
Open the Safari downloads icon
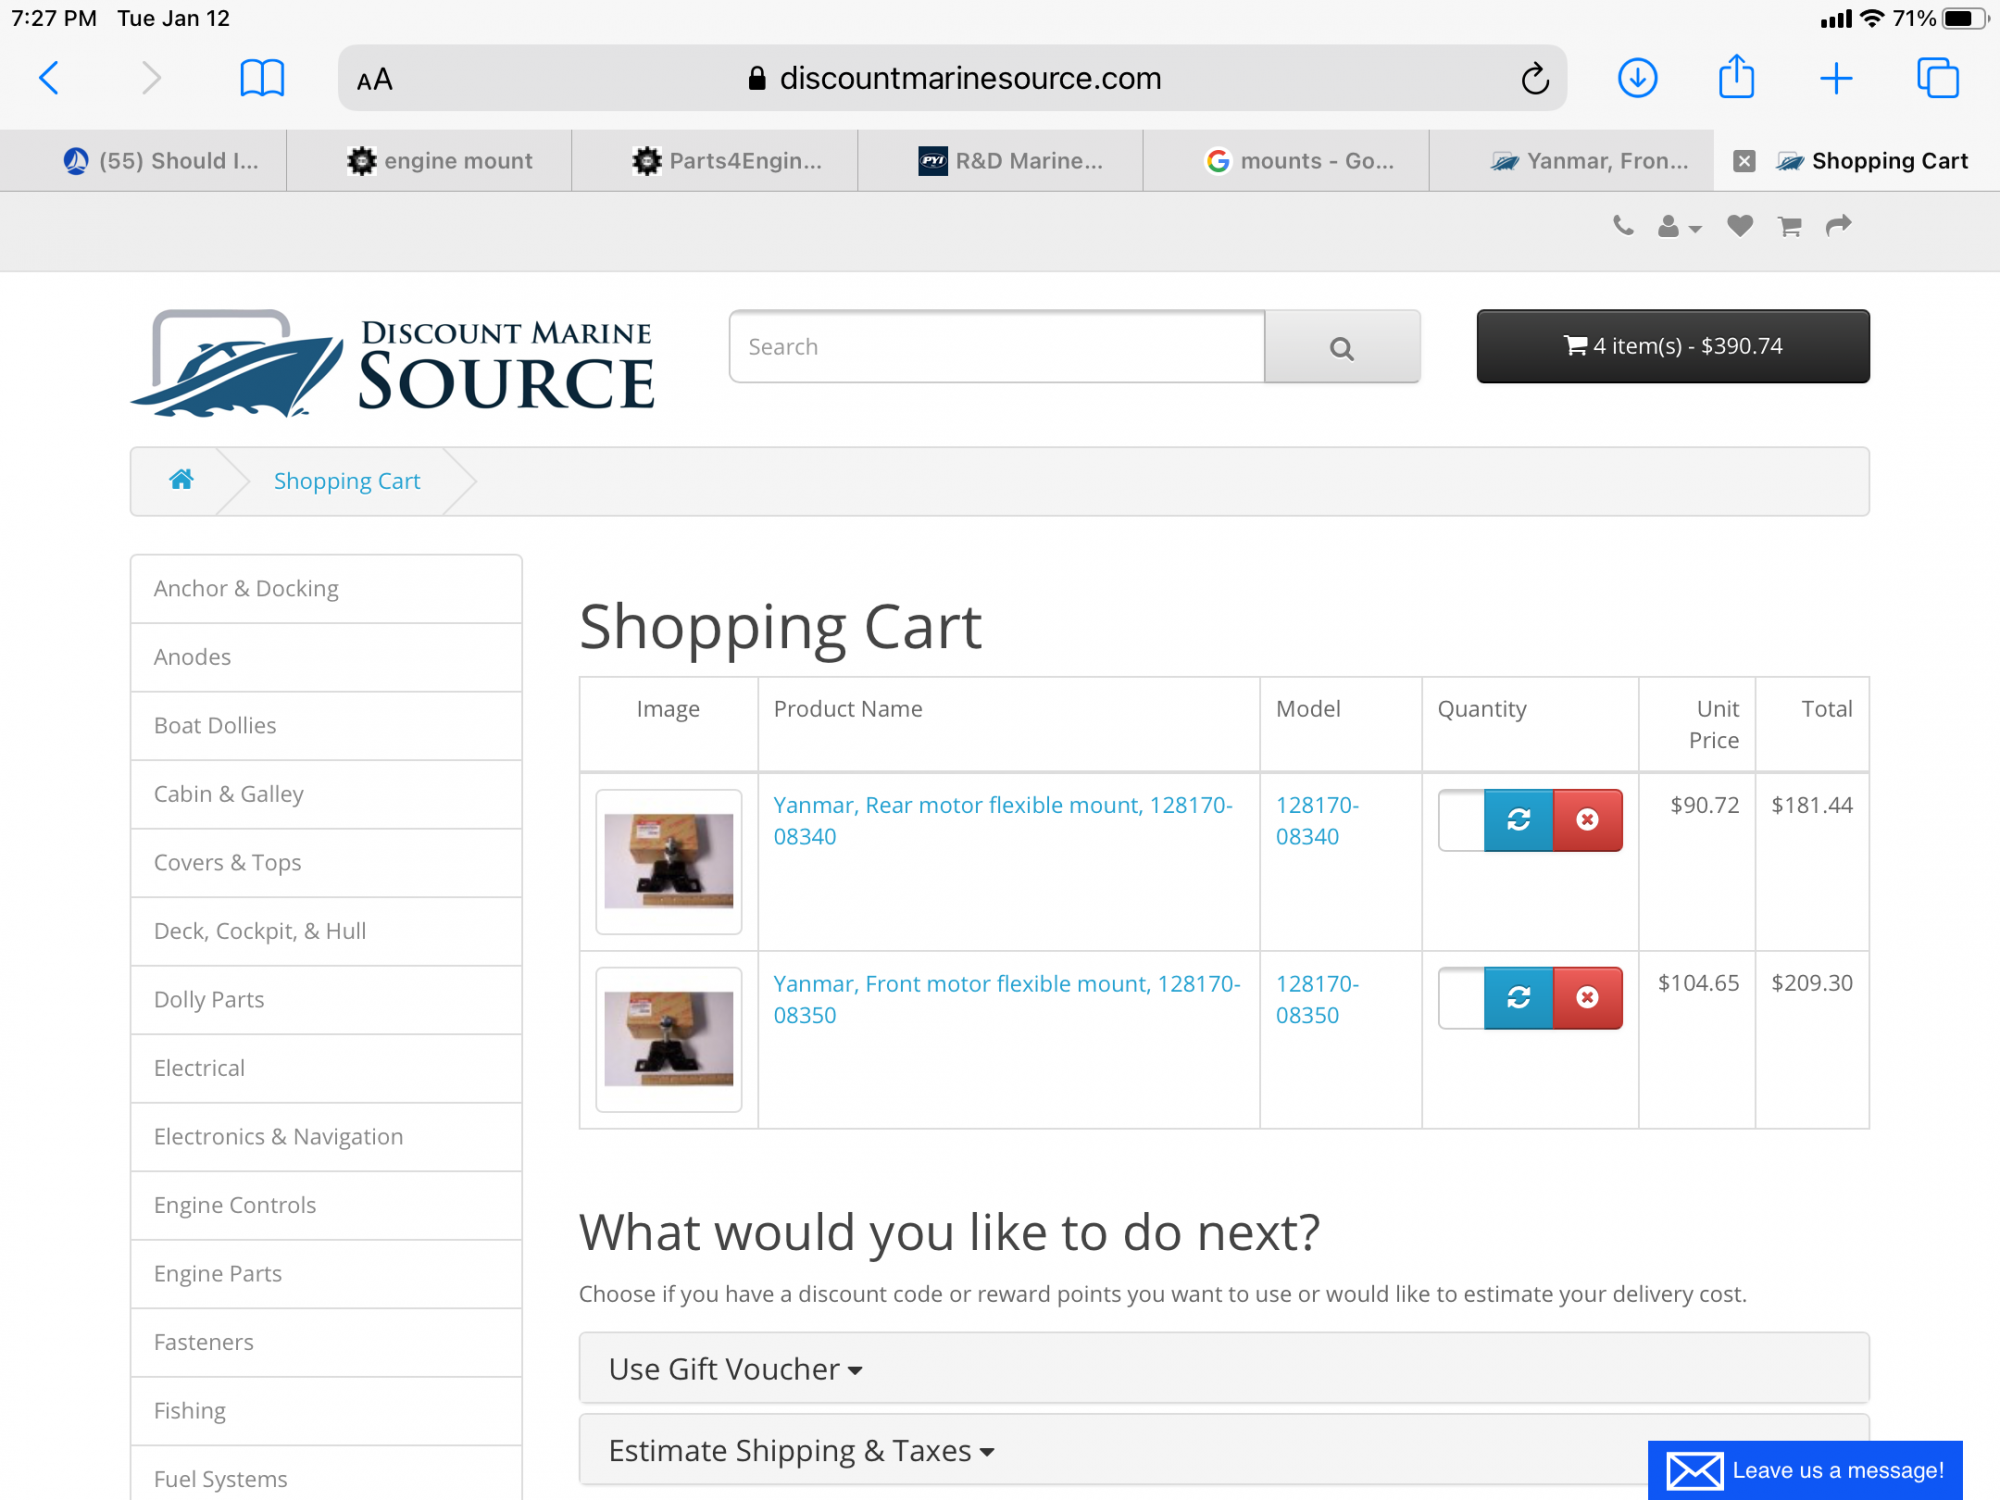(1637, 78)
